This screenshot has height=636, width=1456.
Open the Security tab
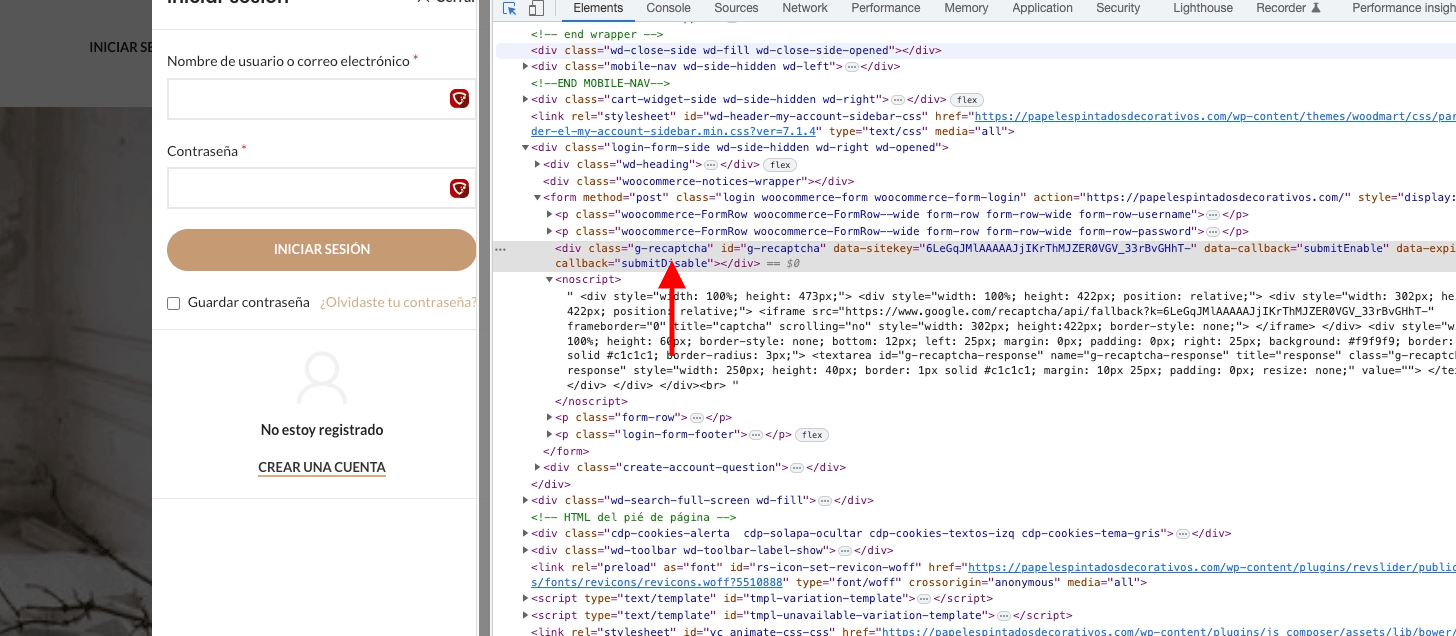pos(1118,9)
